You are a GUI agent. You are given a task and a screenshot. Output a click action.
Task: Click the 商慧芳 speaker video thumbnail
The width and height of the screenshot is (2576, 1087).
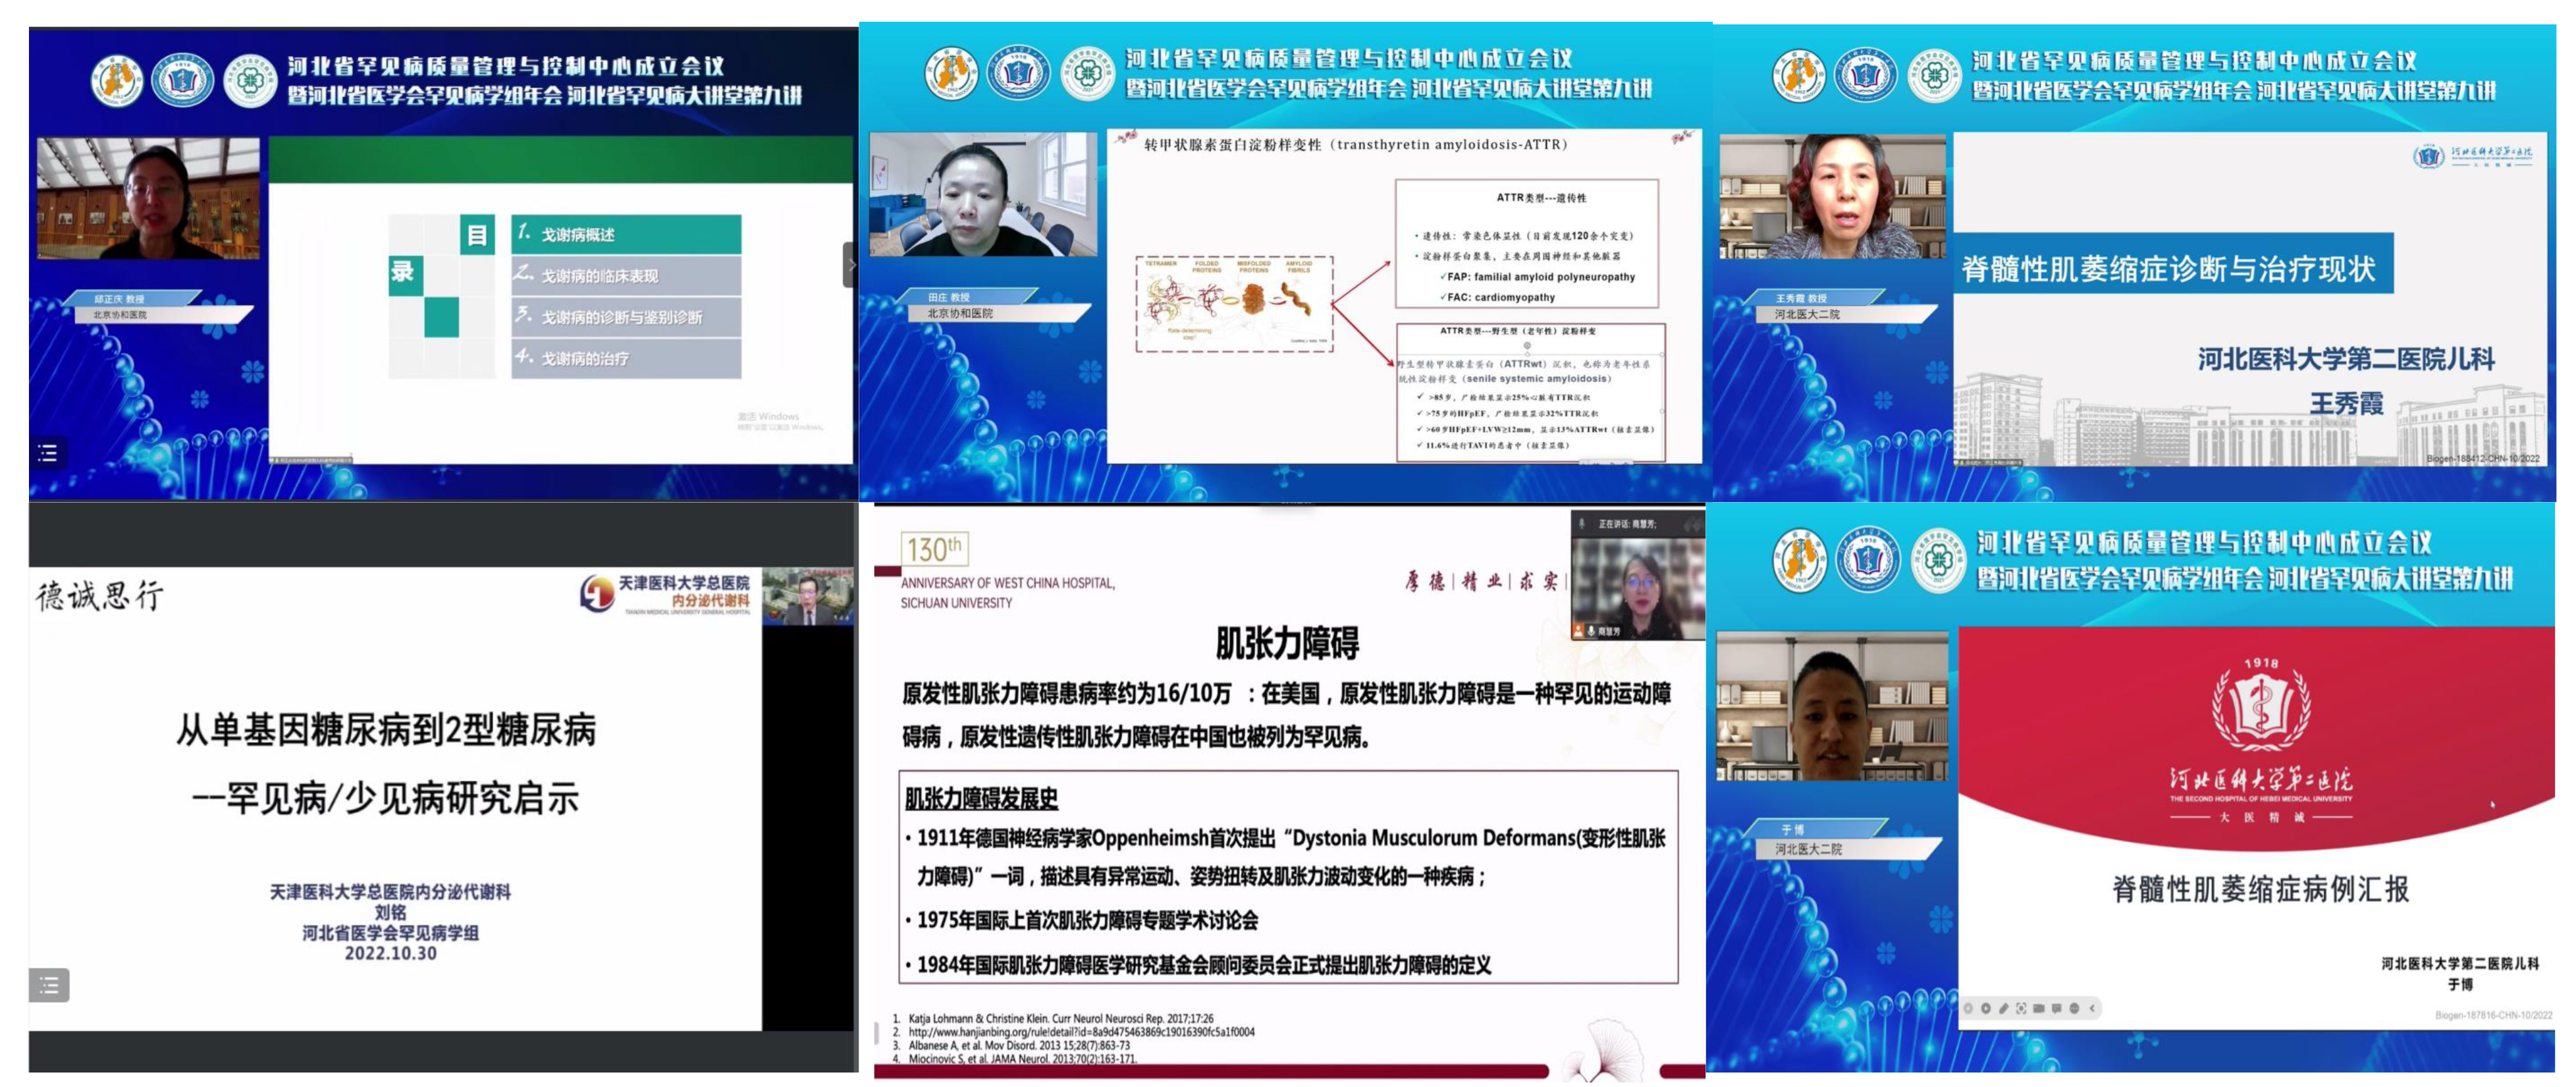click(x=1640, y=585)
